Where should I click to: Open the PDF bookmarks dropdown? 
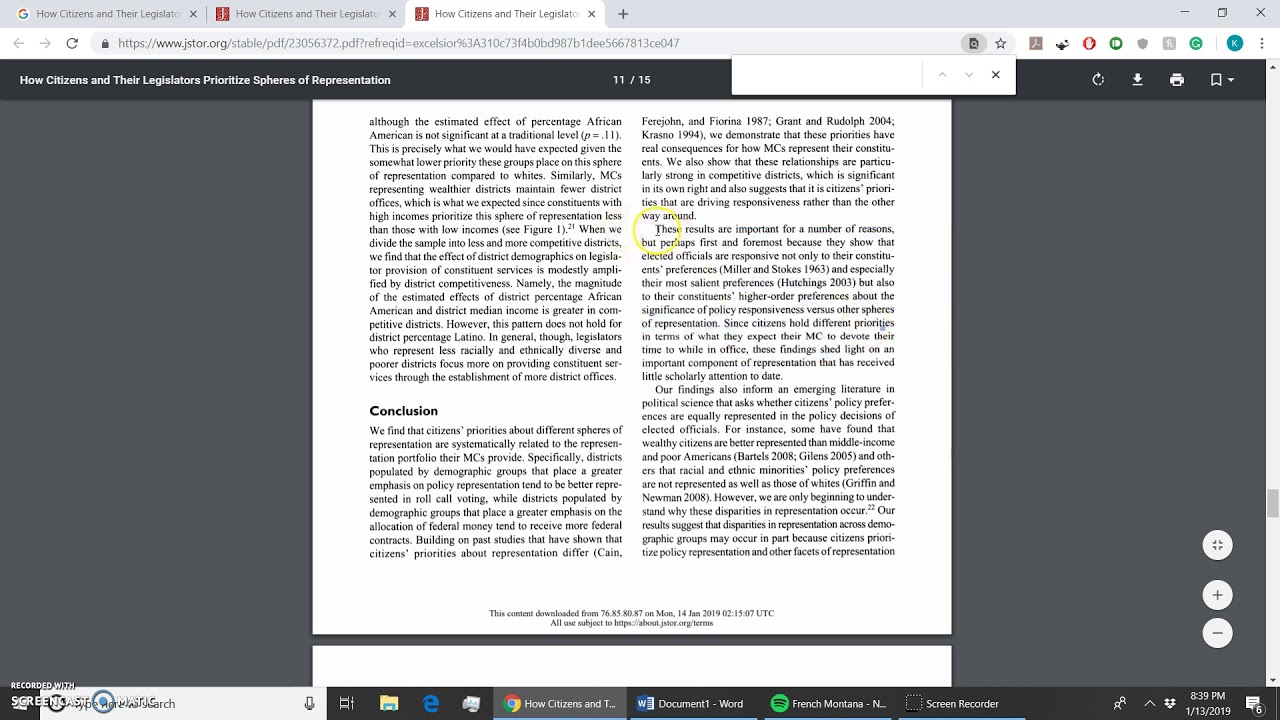coord(1222,80)
